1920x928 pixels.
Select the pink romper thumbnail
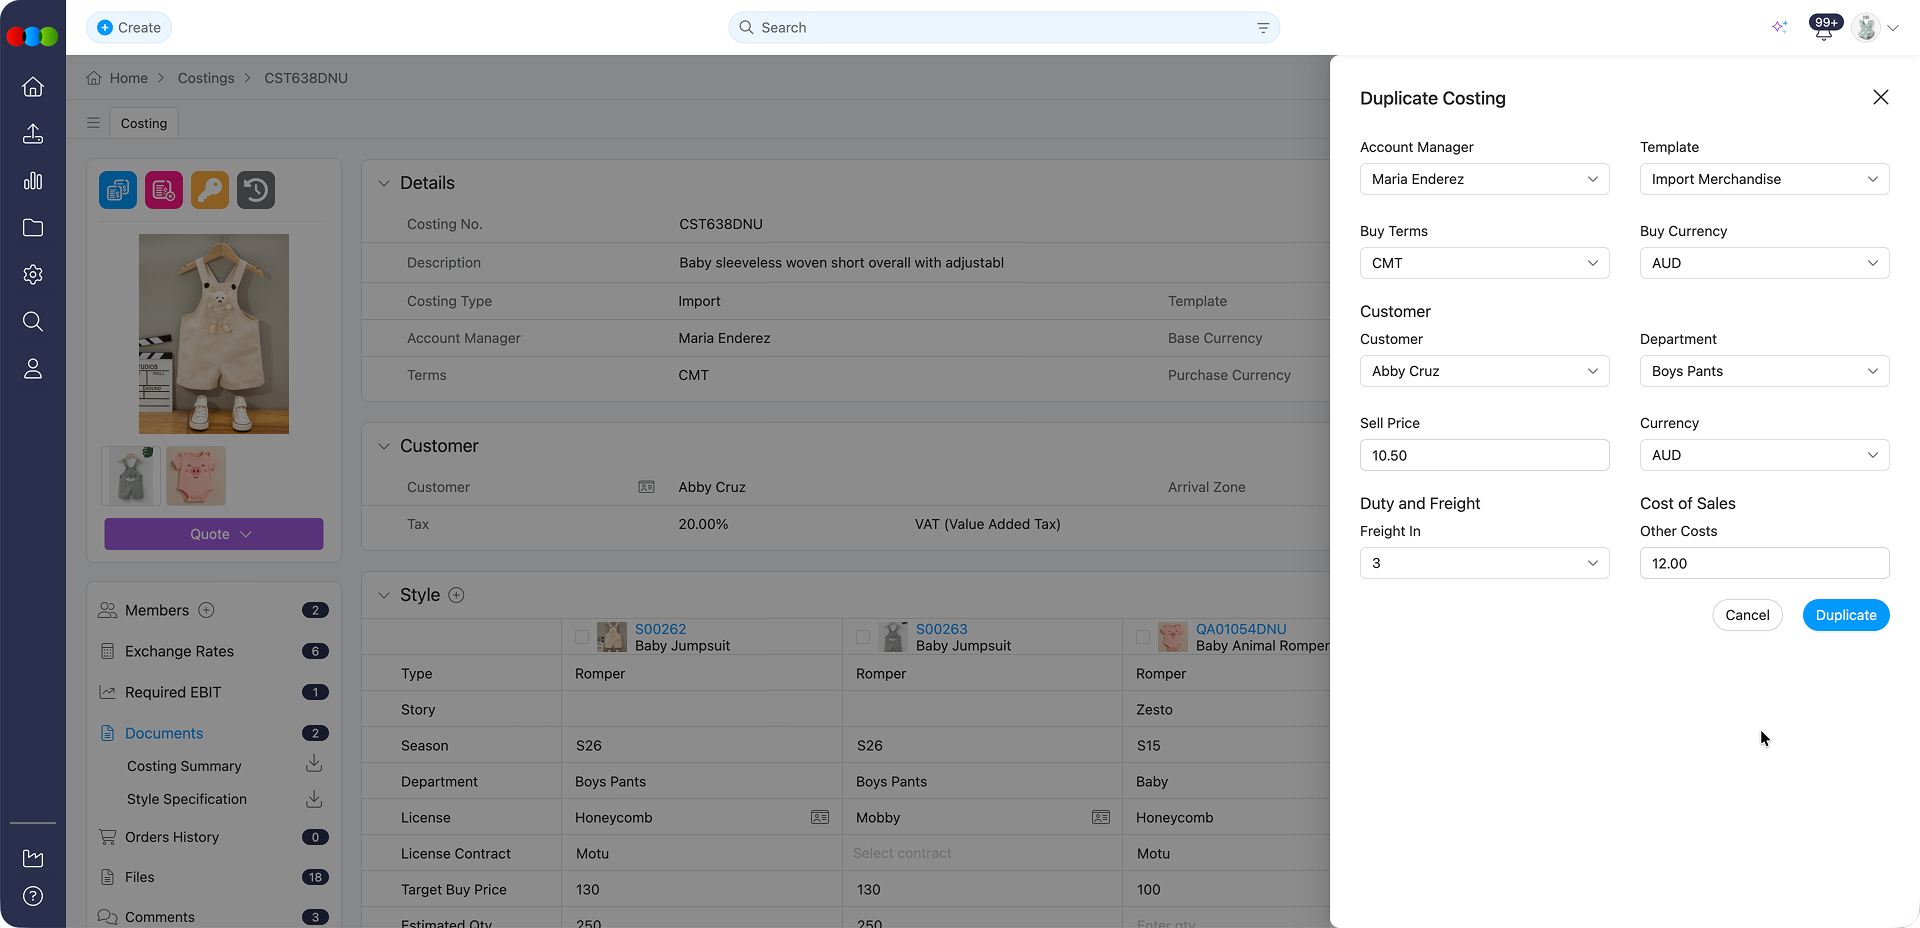[x=195, y=476]
